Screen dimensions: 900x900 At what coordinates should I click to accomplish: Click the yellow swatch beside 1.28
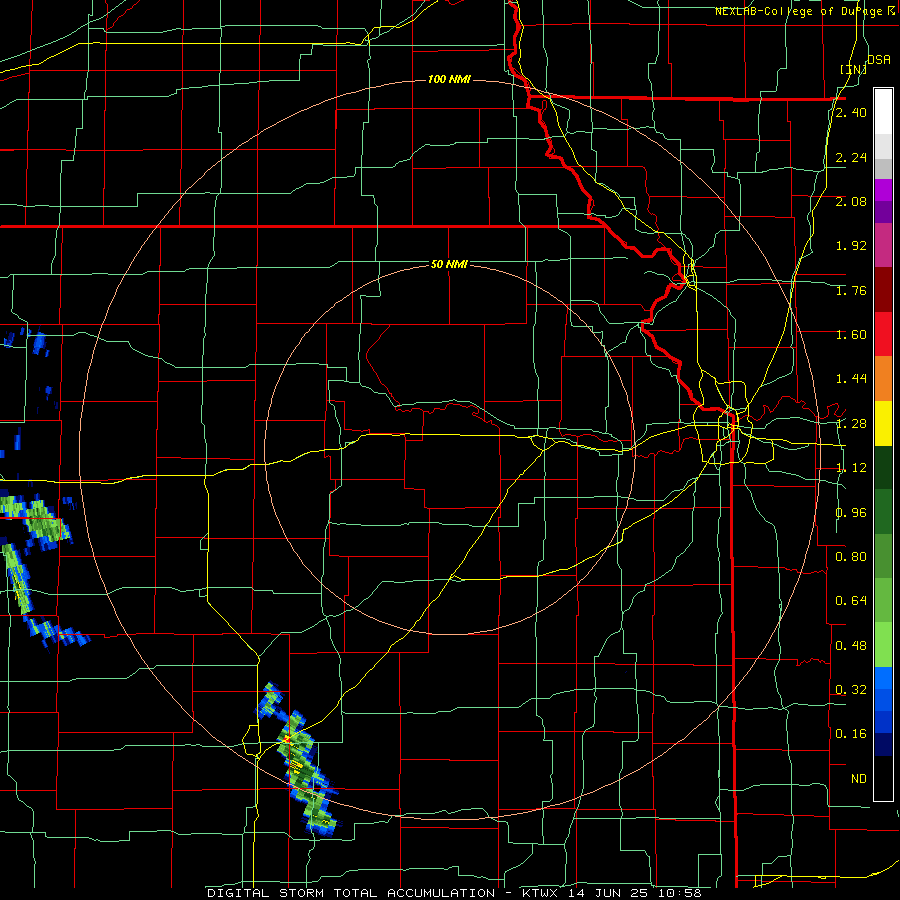(883, 423)
